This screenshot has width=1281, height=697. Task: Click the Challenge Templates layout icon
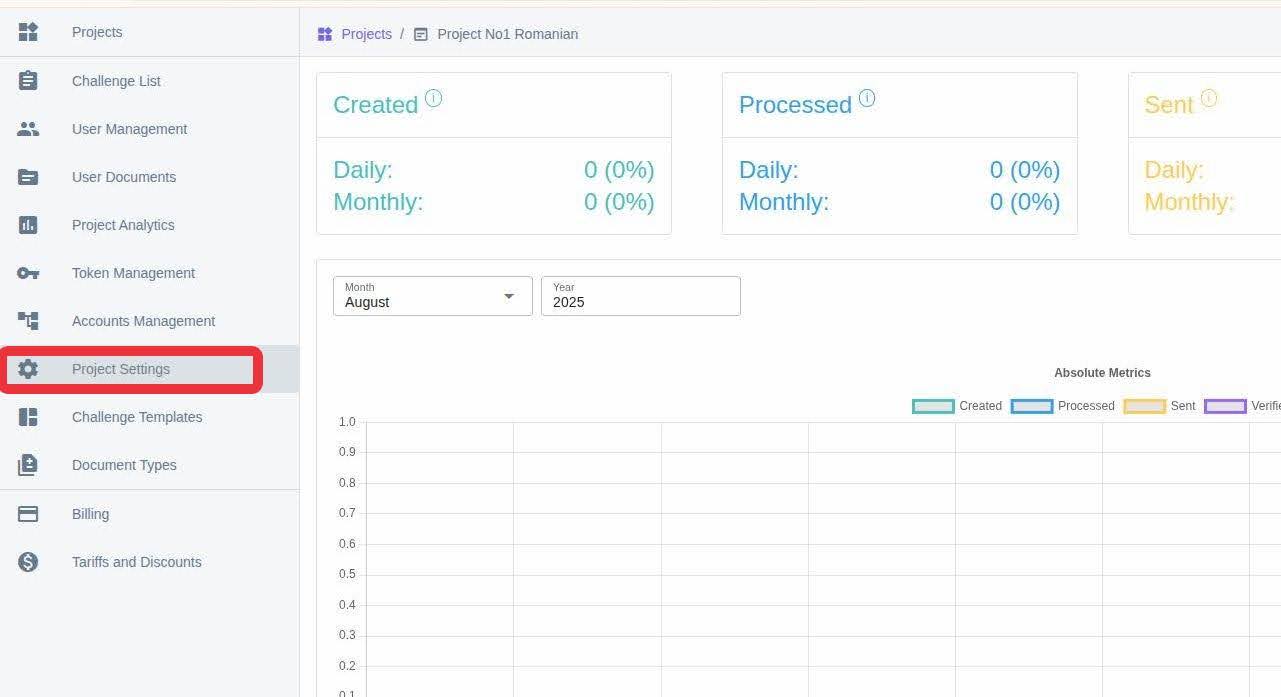(28, 417)
